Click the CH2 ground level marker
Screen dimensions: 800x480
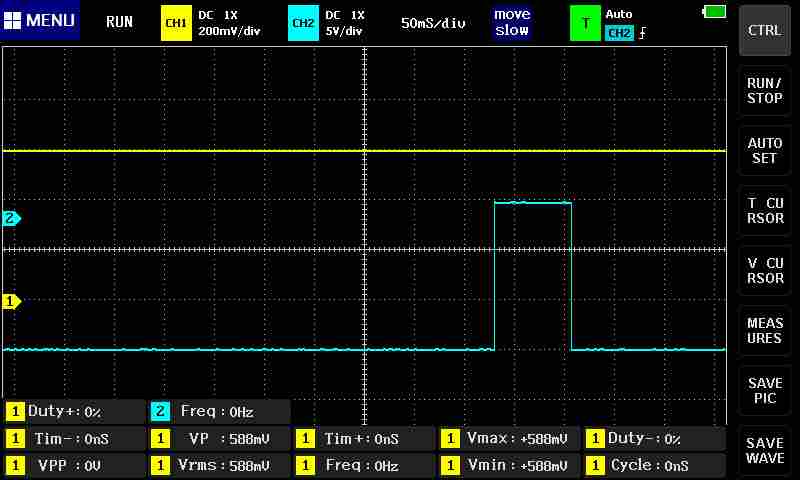[12, 218]
